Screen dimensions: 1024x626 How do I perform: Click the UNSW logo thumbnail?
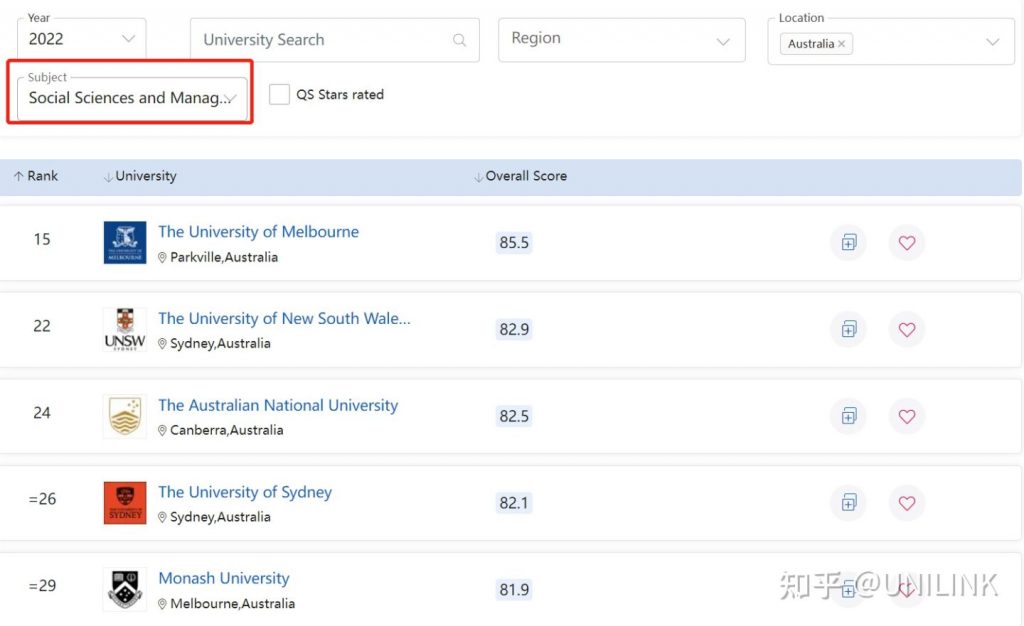tap(125, 329)
